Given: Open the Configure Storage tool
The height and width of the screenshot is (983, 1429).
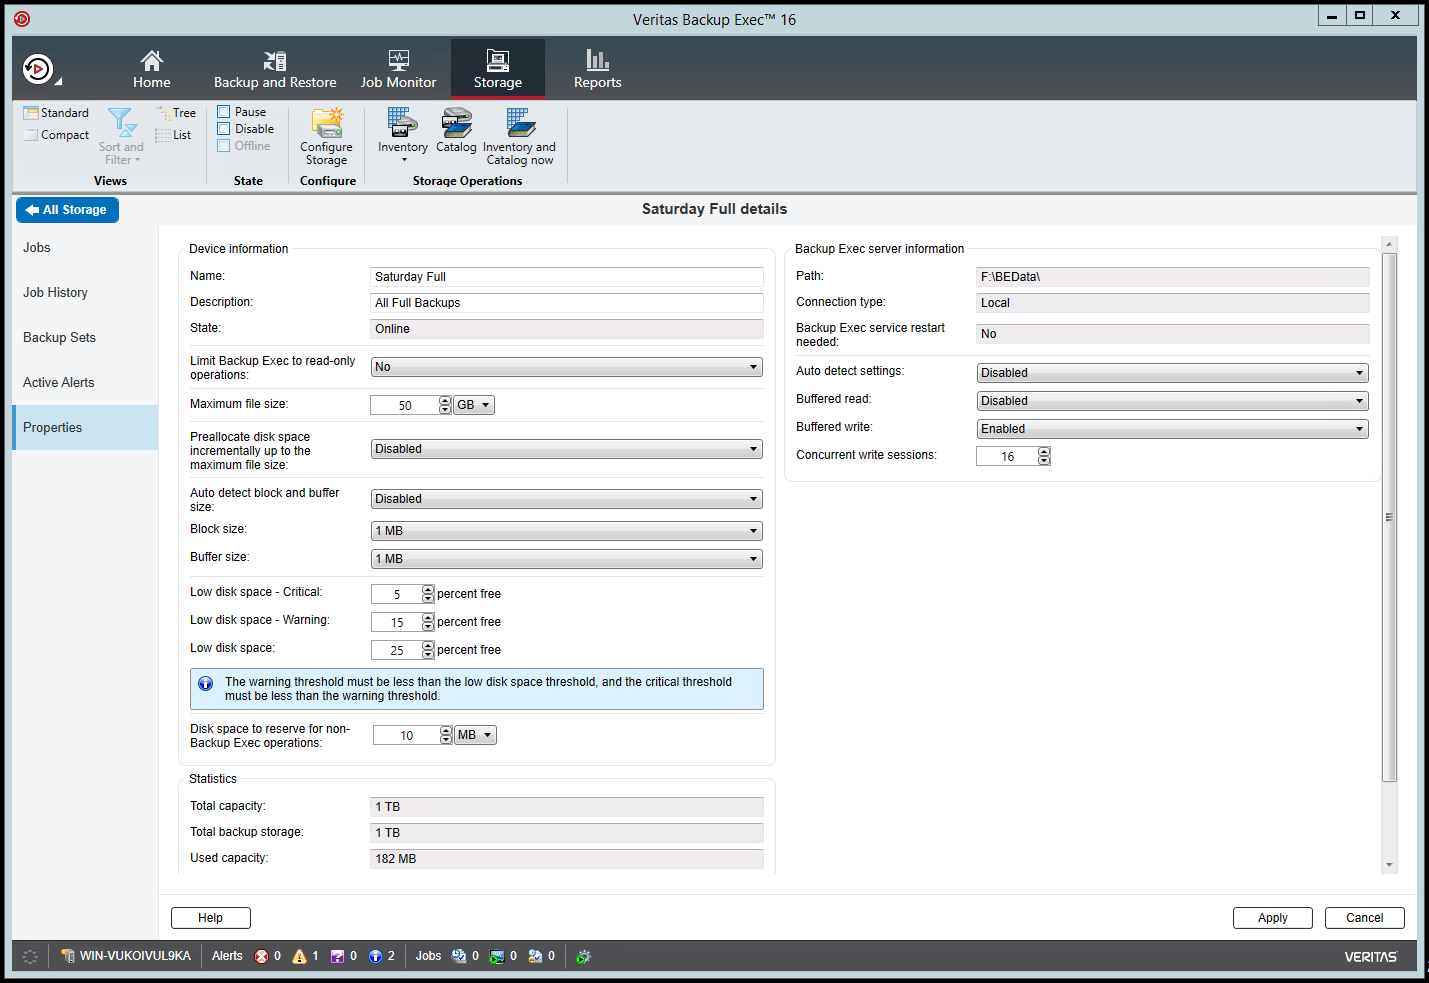Looking at the screenshot, I should click(x=326, y=138).
